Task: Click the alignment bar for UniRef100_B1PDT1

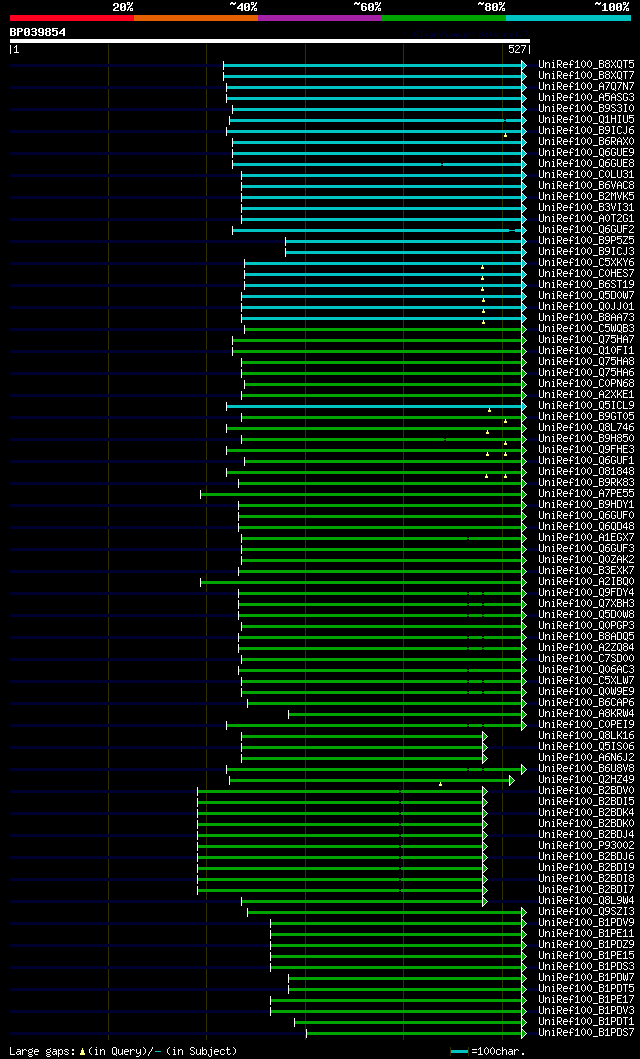Action: [410, 1024]
